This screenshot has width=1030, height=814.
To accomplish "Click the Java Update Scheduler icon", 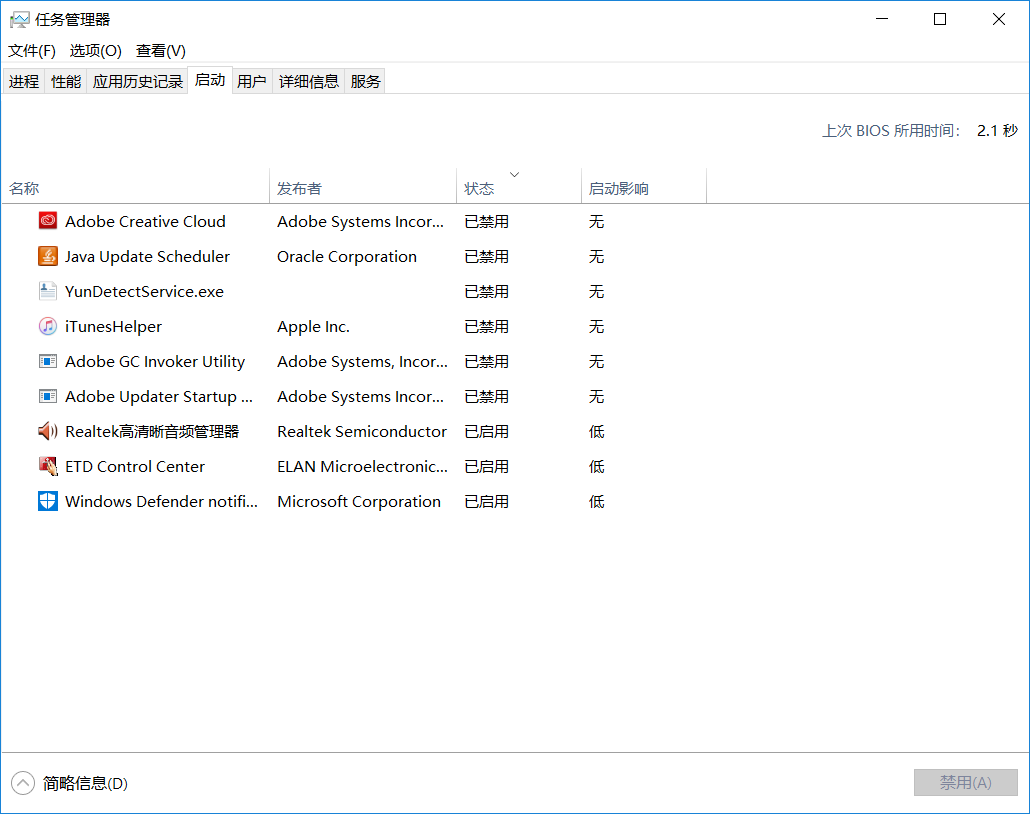I will [x=48, y=256].
